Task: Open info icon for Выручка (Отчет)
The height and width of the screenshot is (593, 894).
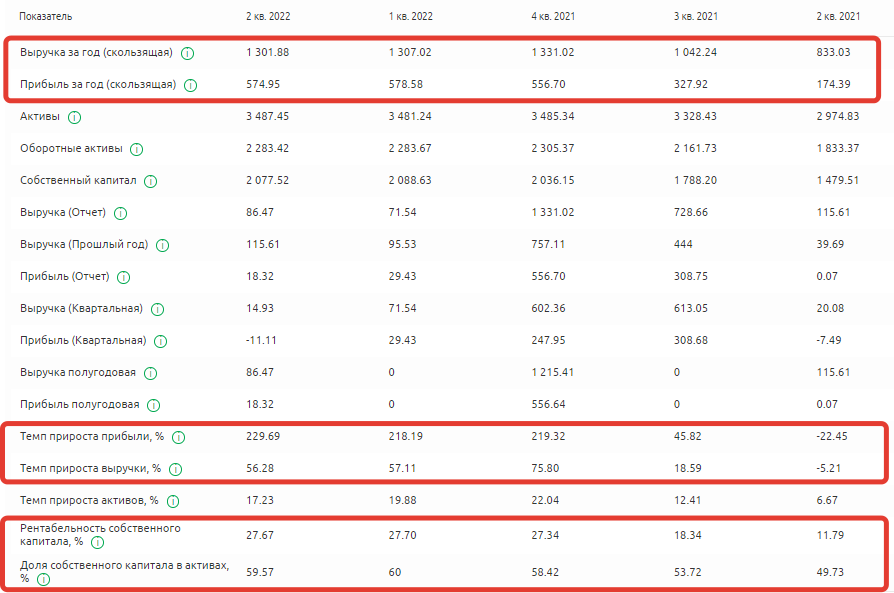Action: pos(121,213)
